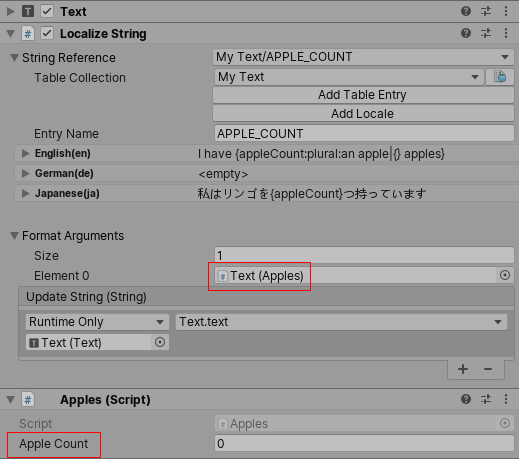Open presets for the Text component
The width and height of the screenshot is (519, 459).
point(486,11)
